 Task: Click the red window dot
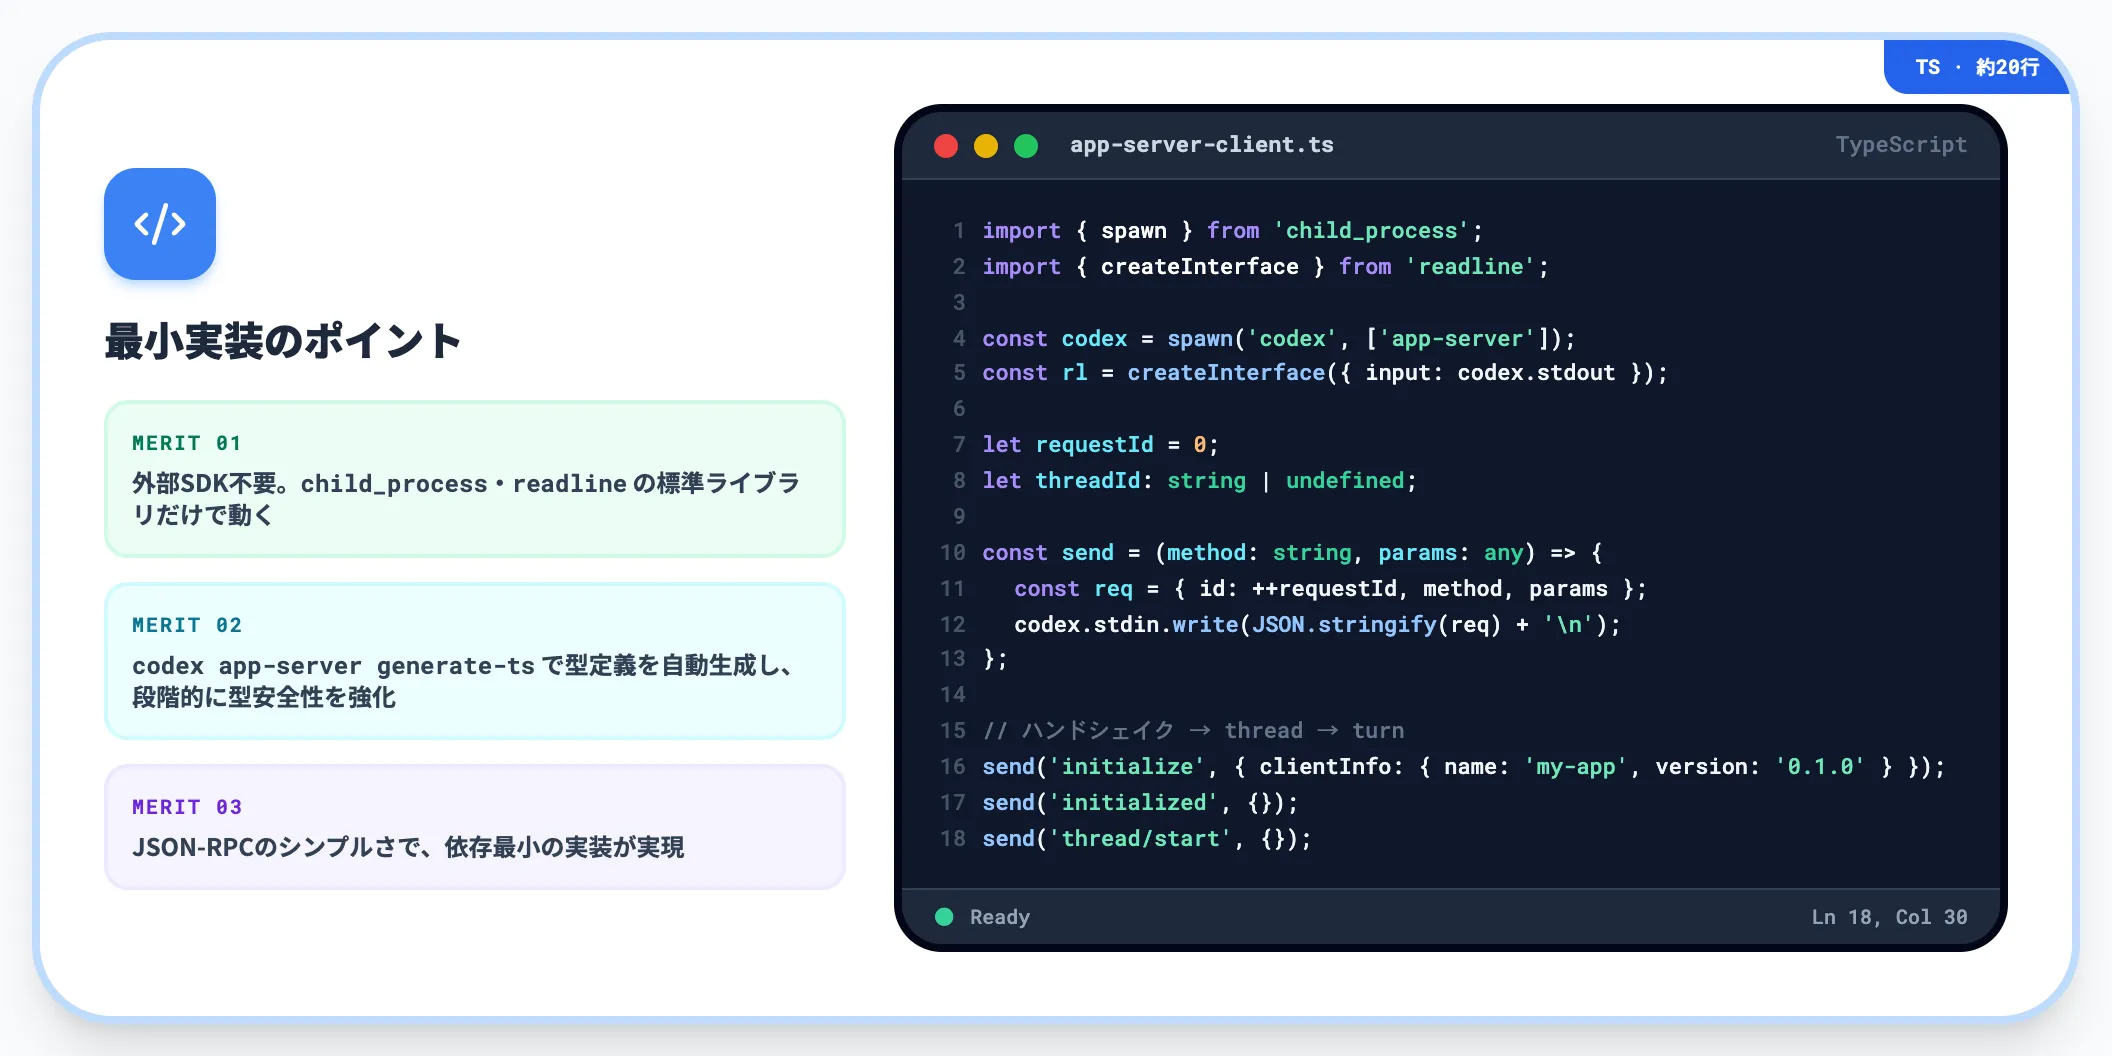(x=946, y=146)
